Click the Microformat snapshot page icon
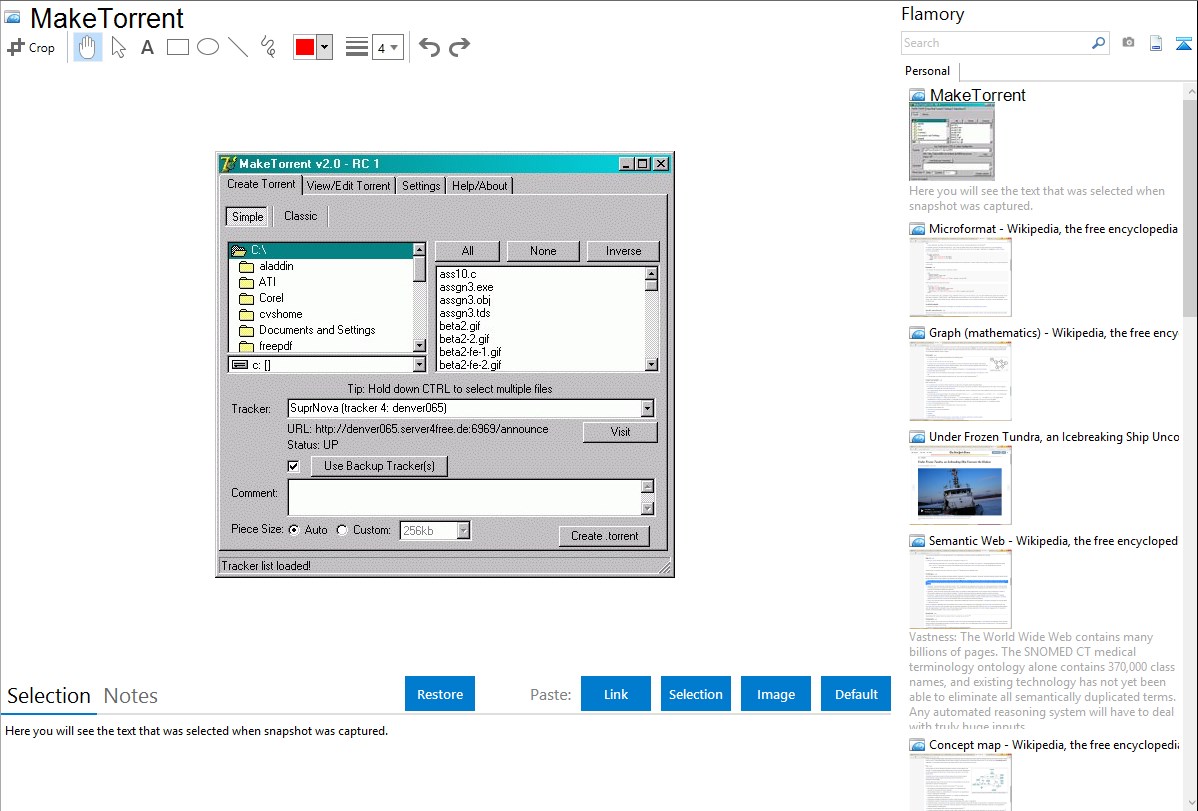This screenshot has height=811, width=1198. [x=917, y=229]
